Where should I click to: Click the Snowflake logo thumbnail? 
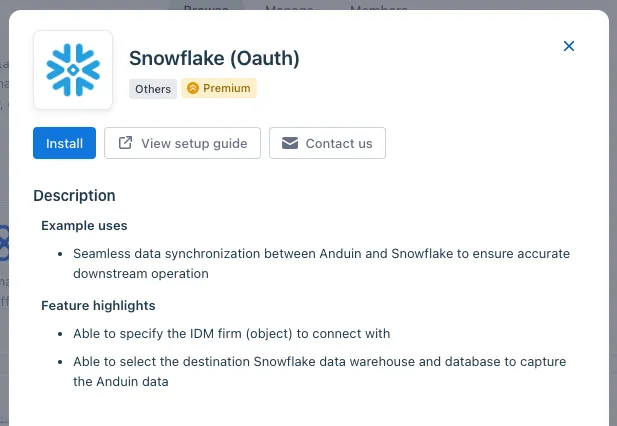point(73,70)
